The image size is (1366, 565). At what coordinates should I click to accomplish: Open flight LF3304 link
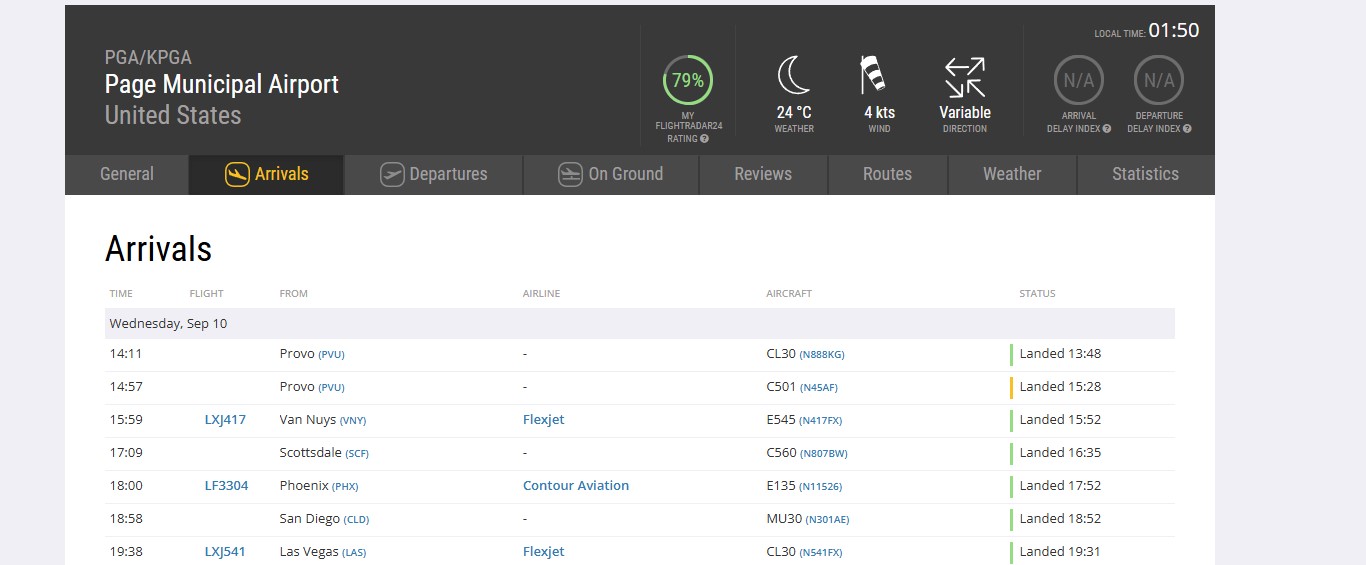[x=226, y=486]
